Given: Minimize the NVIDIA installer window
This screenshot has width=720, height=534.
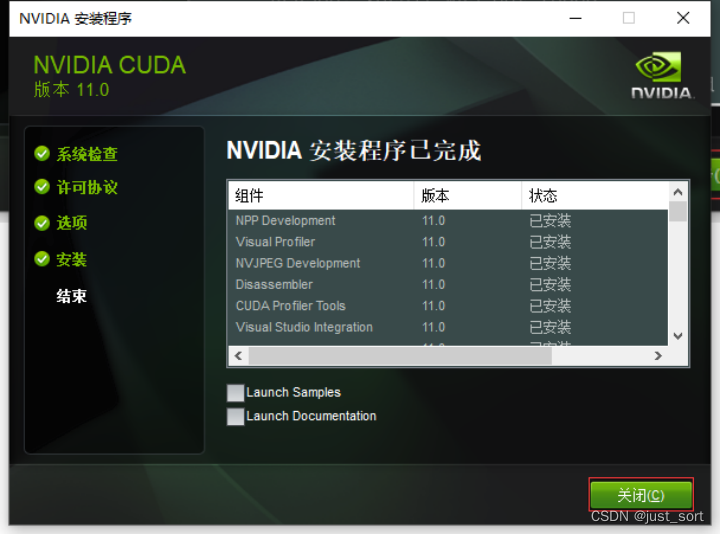Looking at the screenshot, I should click(575, 18).
